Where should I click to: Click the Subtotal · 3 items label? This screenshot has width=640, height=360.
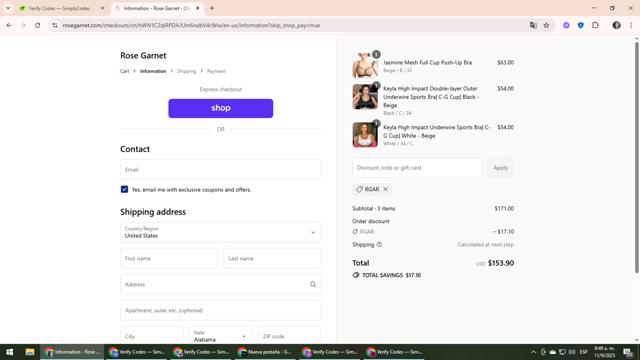(373, 209)
